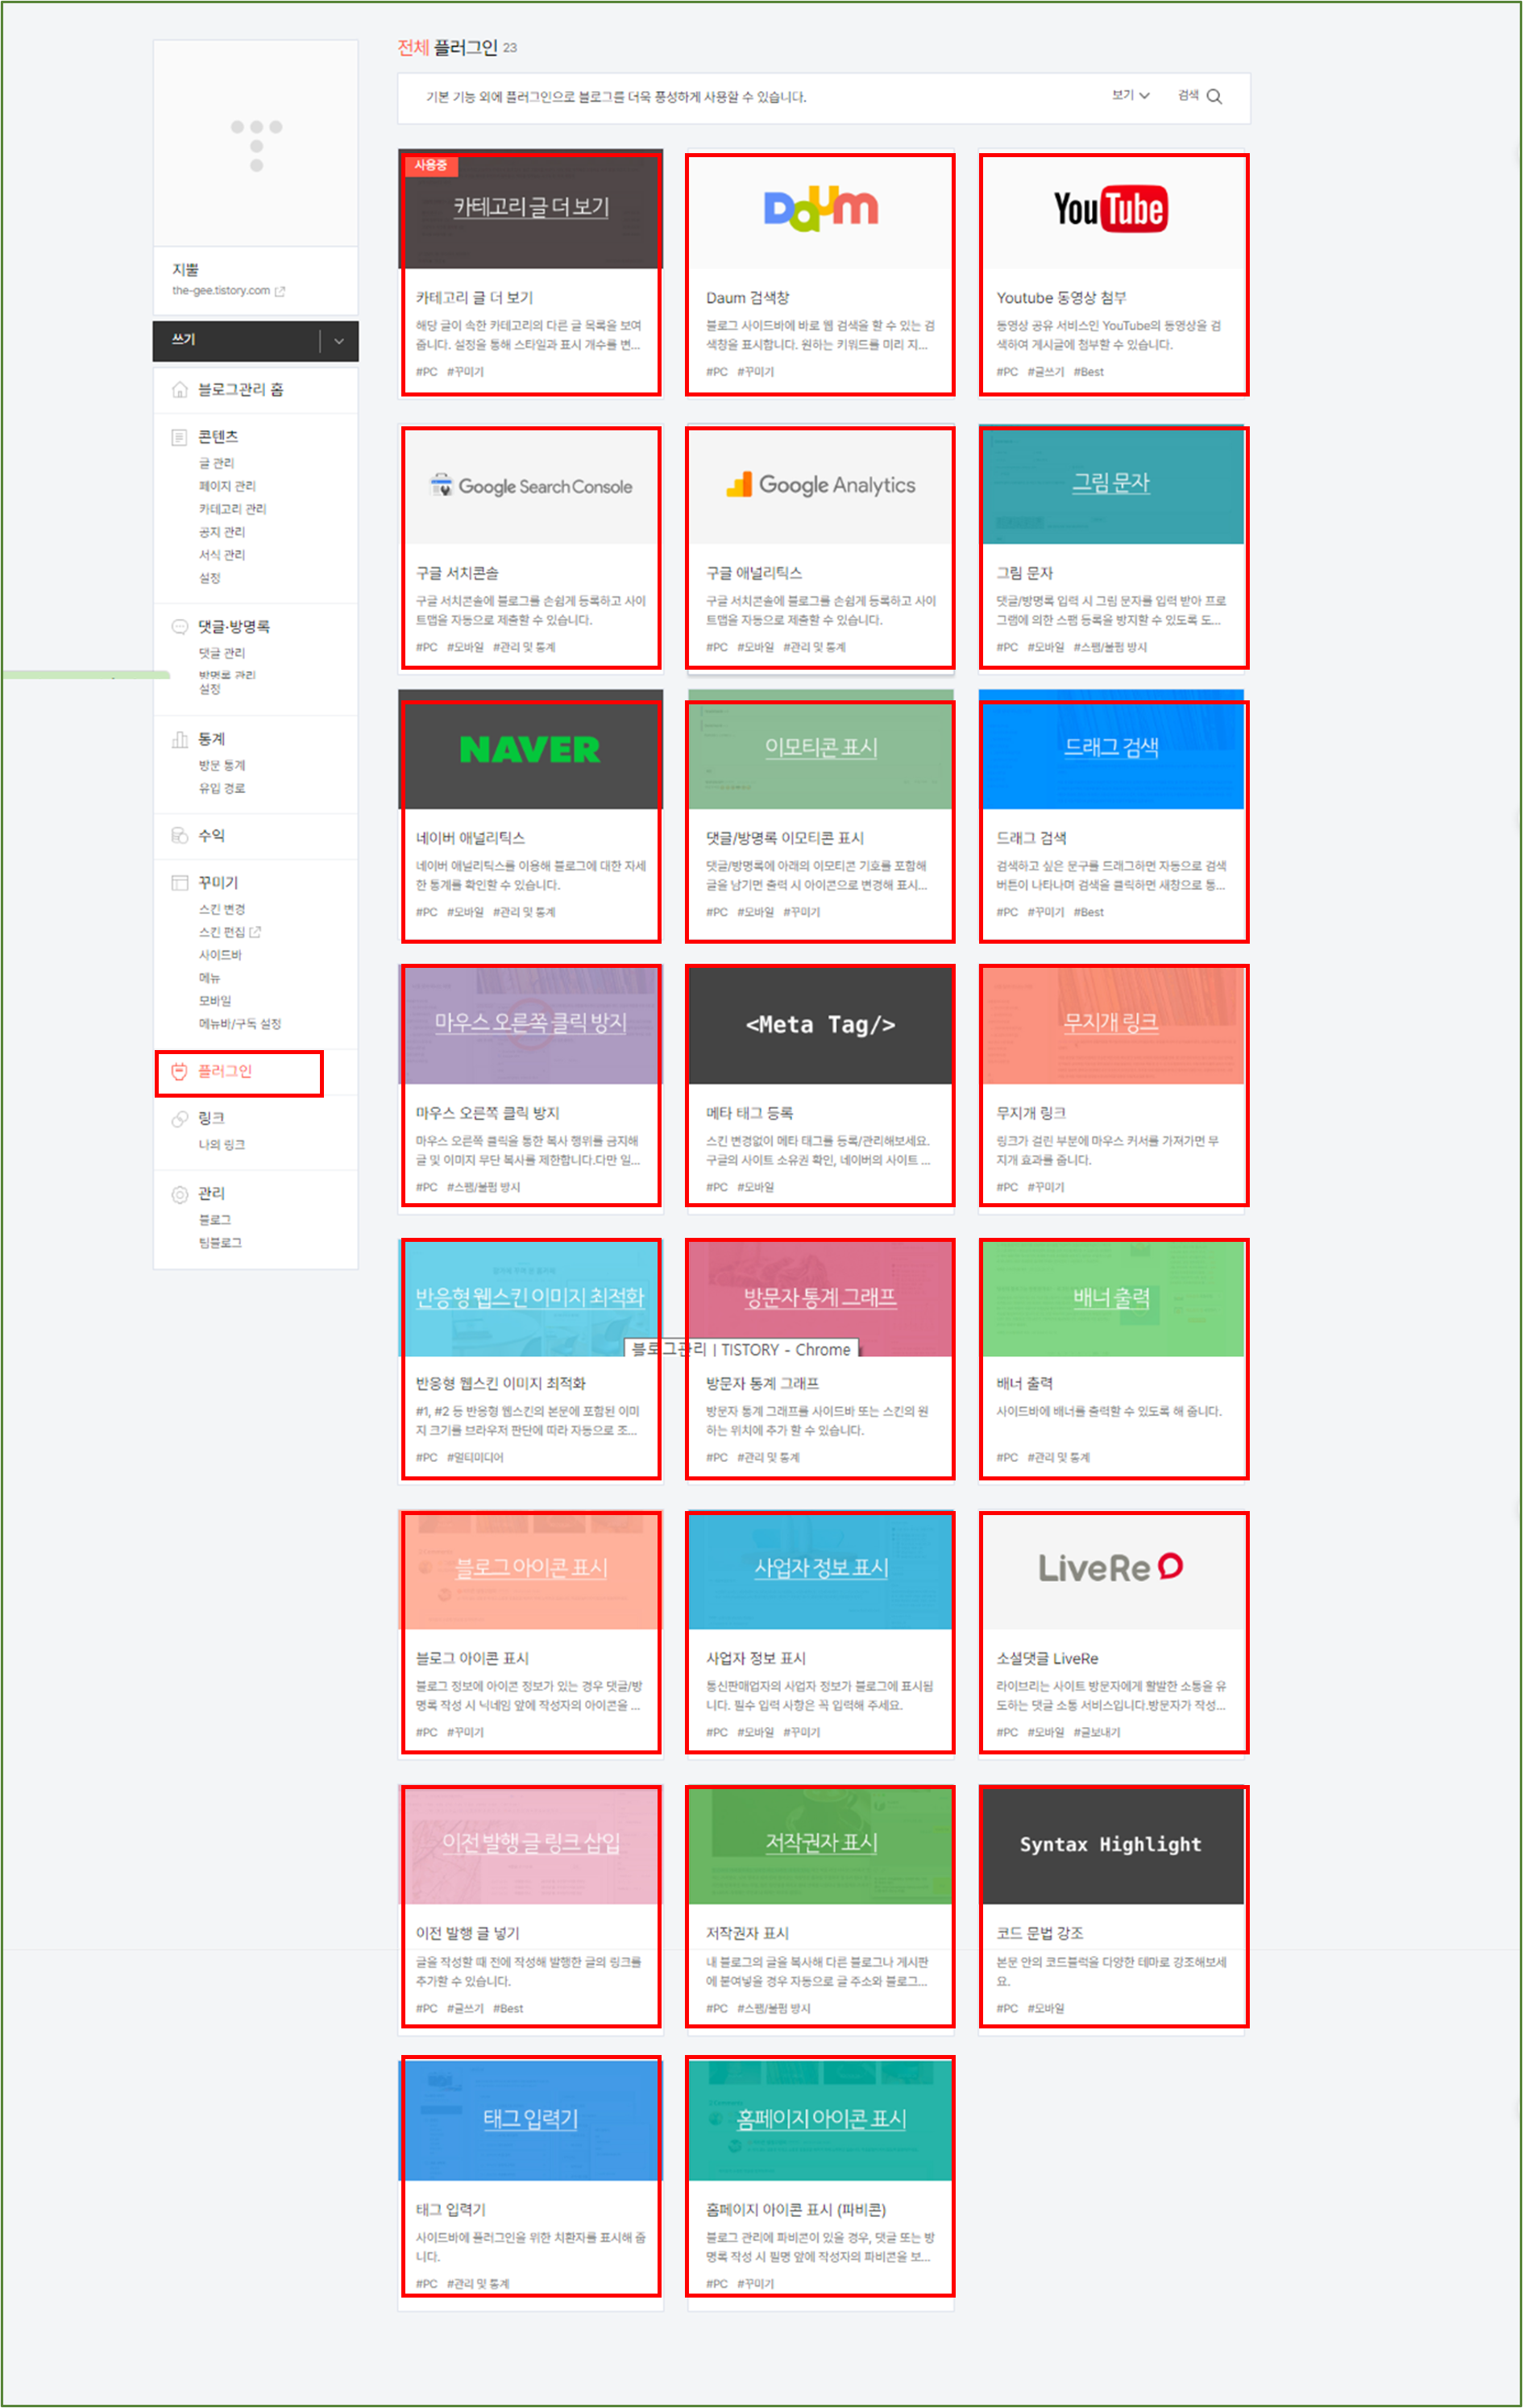Open the 보기 view dropdown

tap(1130, 96)
